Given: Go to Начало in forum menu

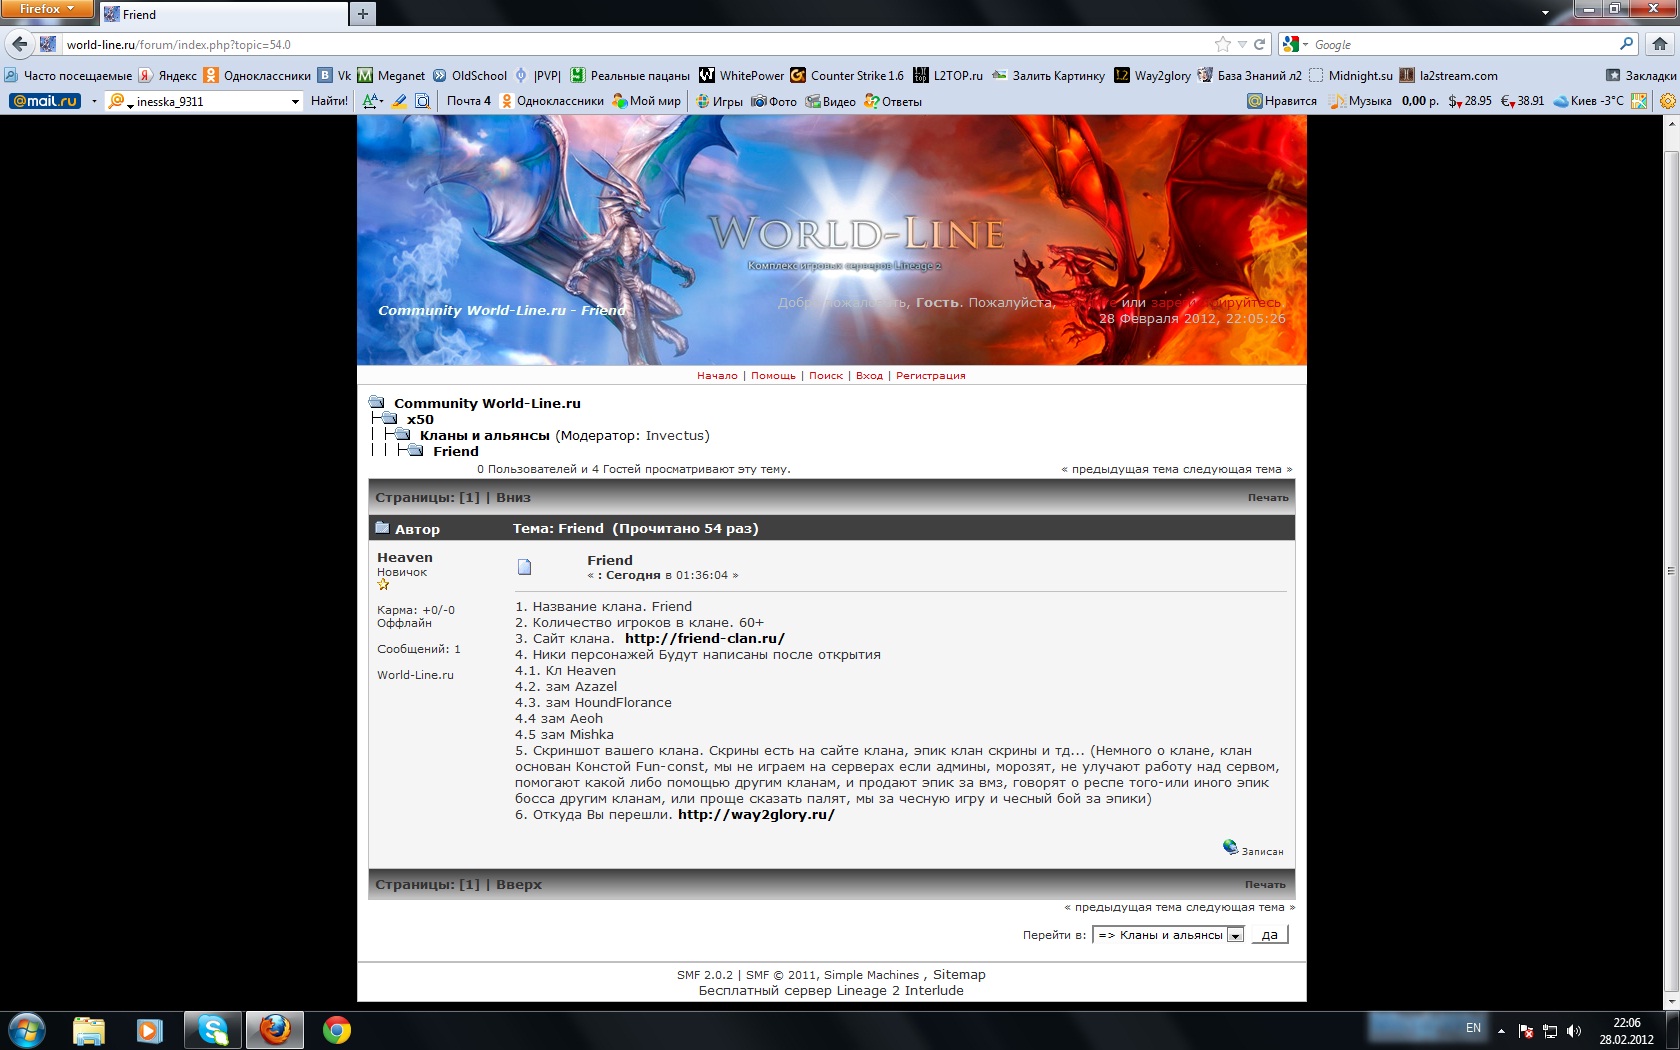Looking at the screenshot, I should 717,376.
